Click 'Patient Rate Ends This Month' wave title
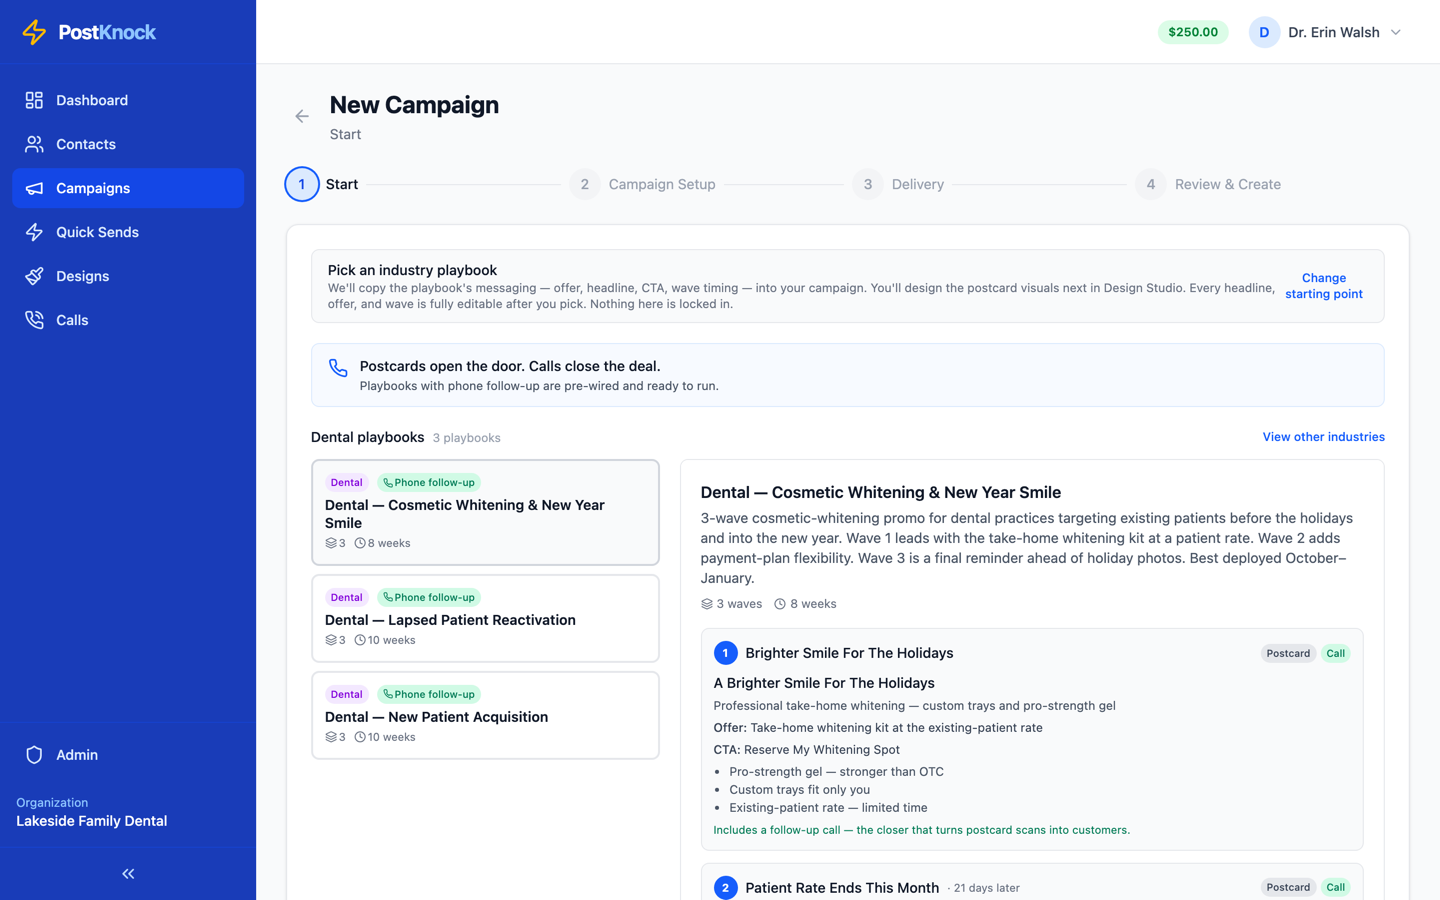This screenshot has width=1440, height=900. [x=842, y=888]
